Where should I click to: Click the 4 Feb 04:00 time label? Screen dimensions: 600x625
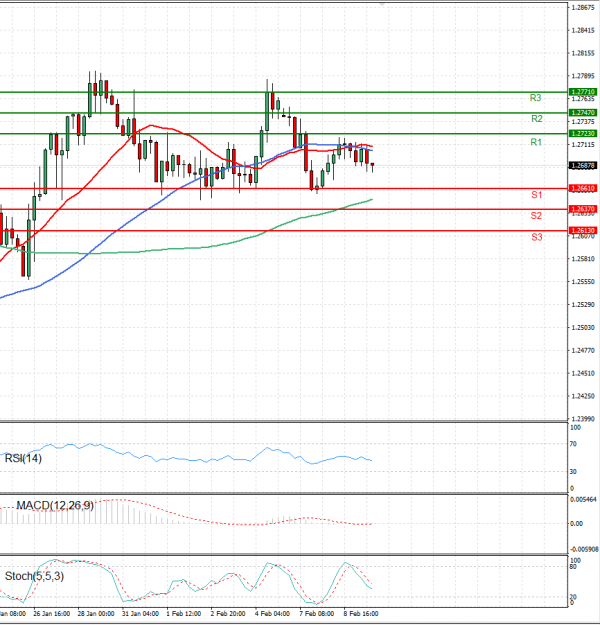(272, 613)
